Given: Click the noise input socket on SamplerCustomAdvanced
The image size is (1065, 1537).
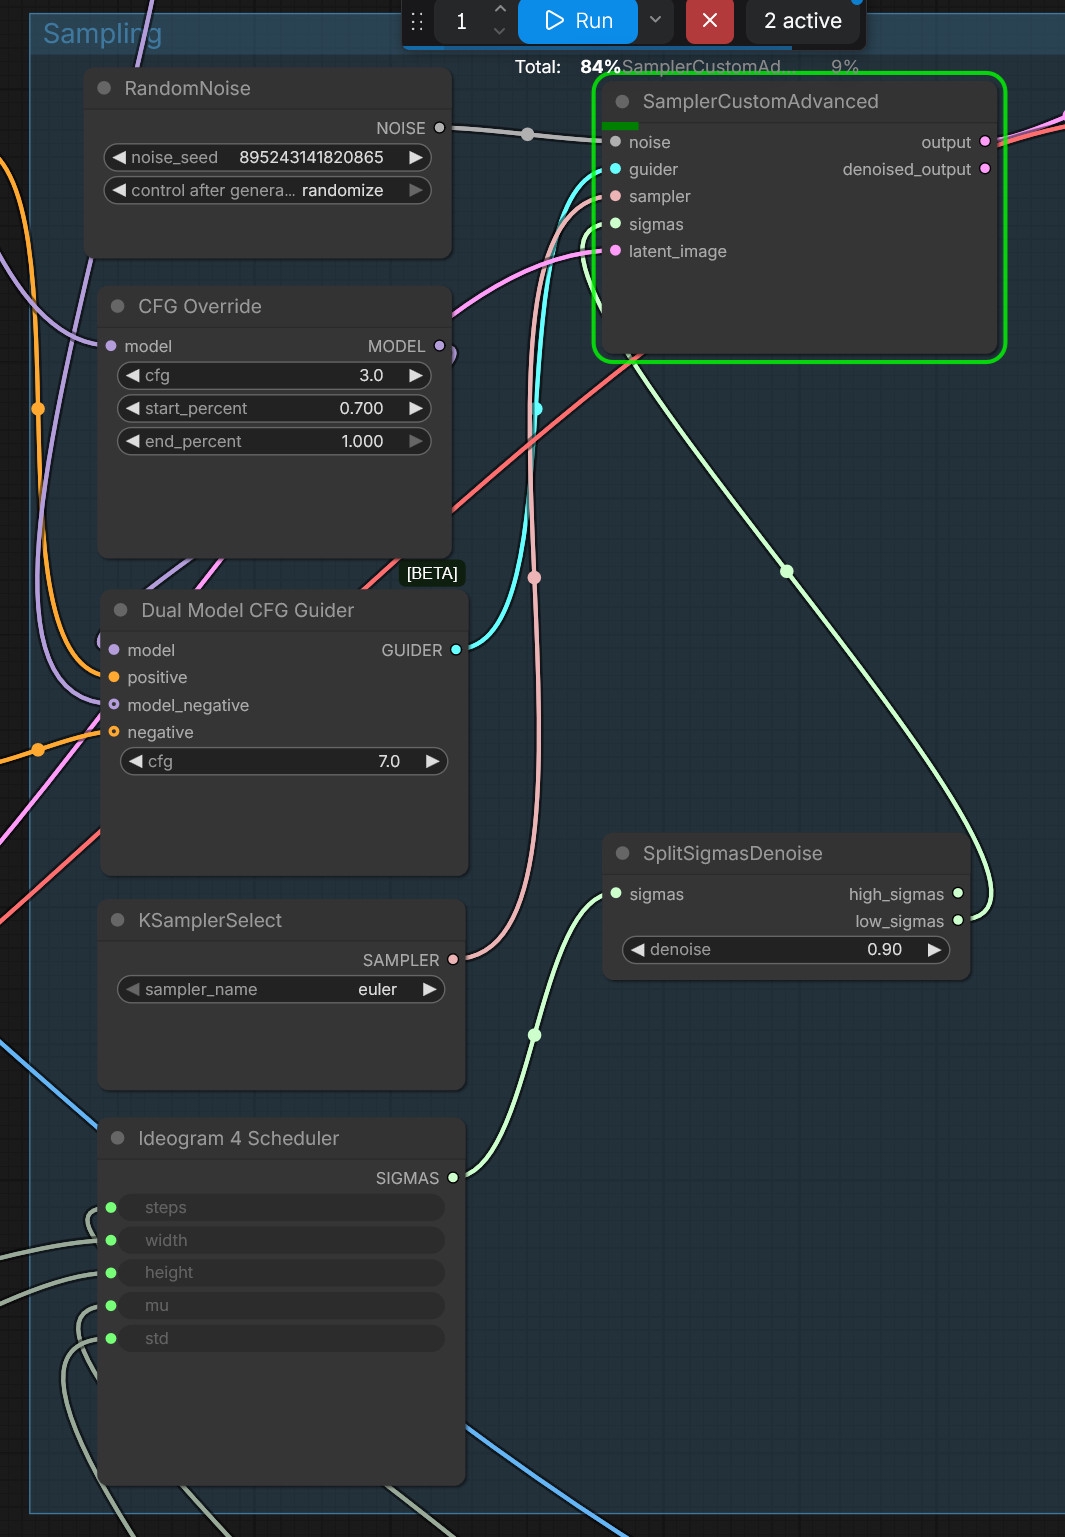Looking at the screenshot, I should [x=616, y=142].
